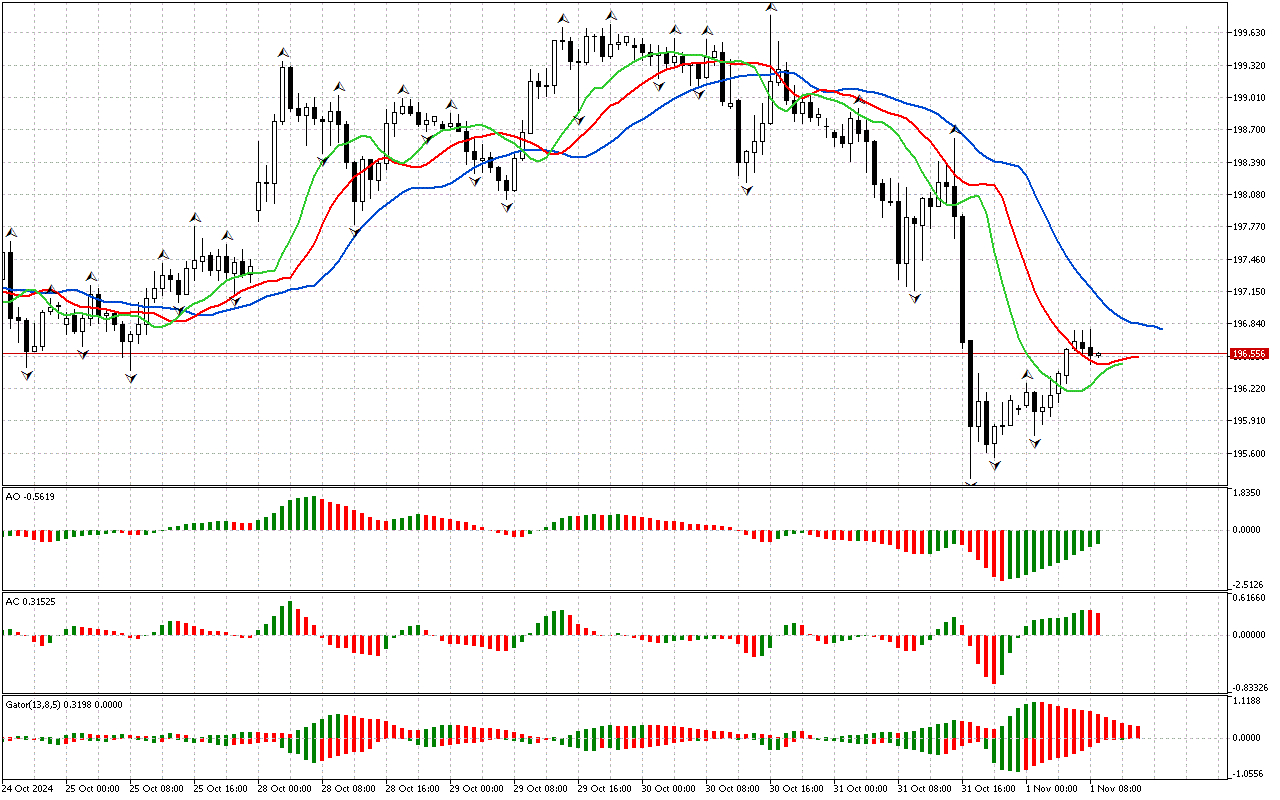Click the 198.390 price scale label
The image size is (1280, 800).
[x=1250, y=163]
